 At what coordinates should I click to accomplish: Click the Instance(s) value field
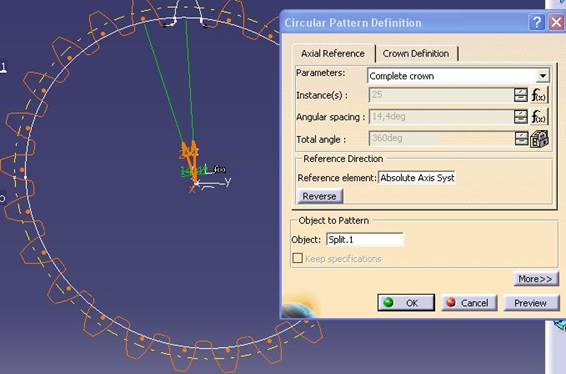(441, 95)
